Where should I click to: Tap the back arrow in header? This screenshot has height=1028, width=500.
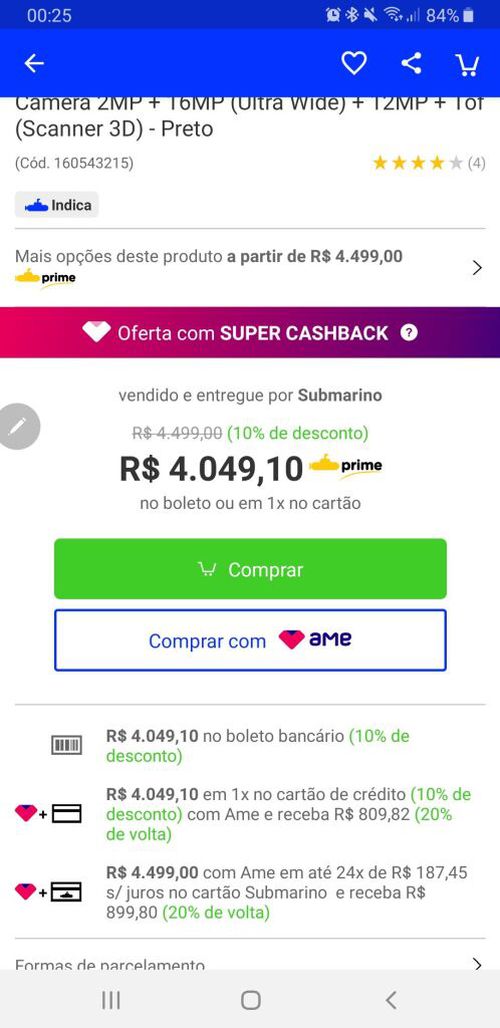click(x=34, y=64)
